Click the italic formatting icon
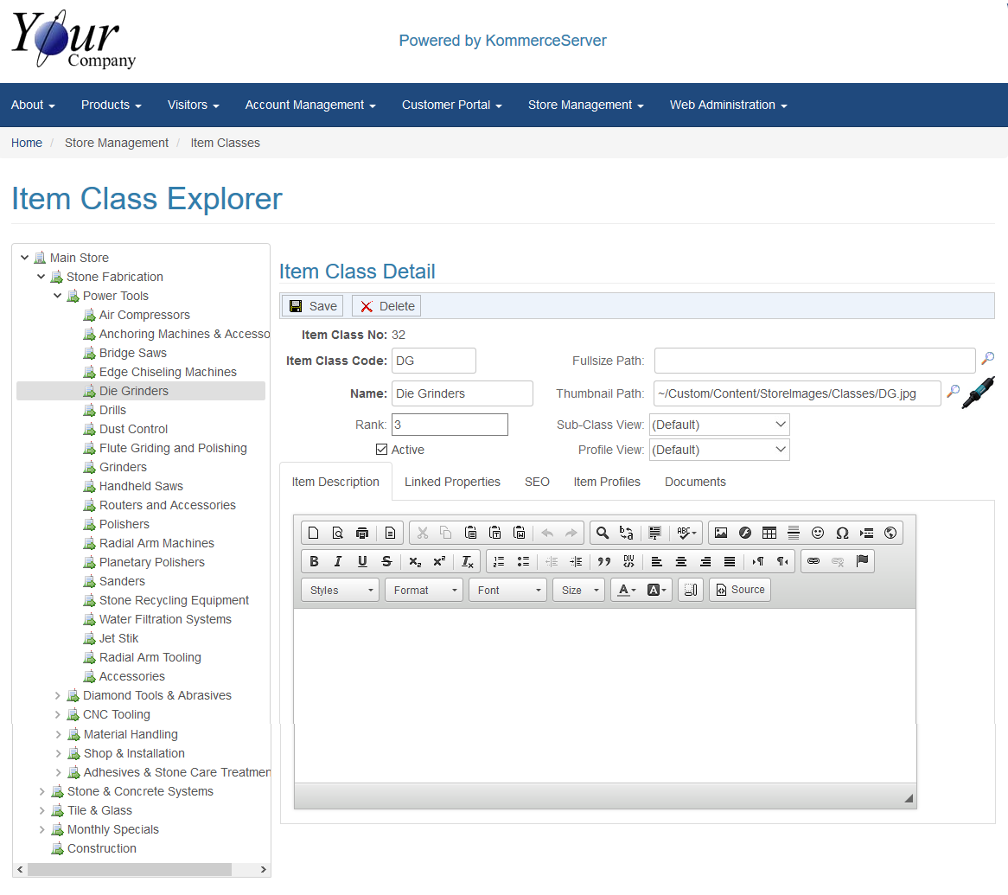 (338, 562)
